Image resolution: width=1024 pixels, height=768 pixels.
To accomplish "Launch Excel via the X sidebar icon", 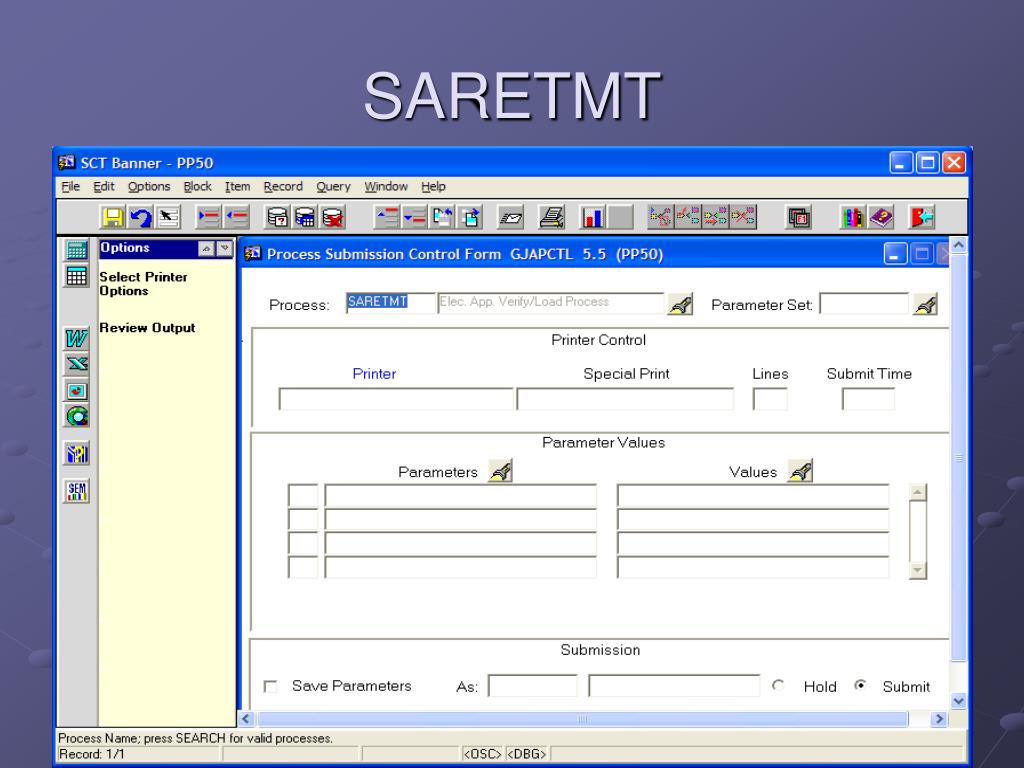I will point(76,364).
